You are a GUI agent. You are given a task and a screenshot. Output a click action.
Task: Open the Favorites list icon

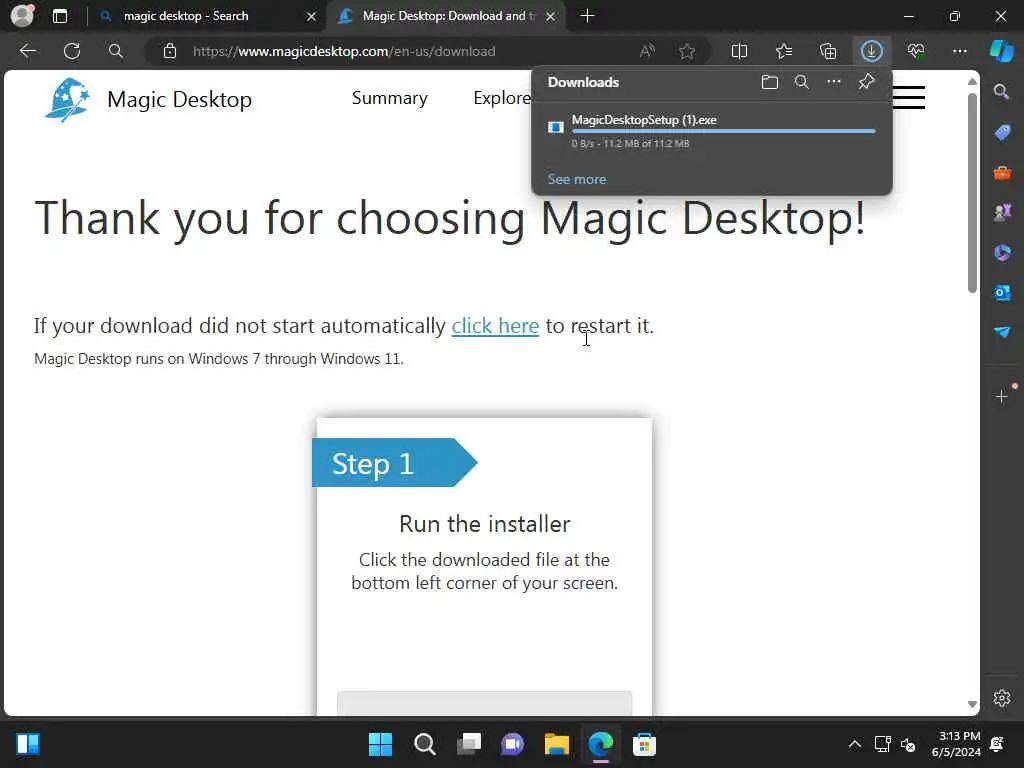tap(784, 51)
